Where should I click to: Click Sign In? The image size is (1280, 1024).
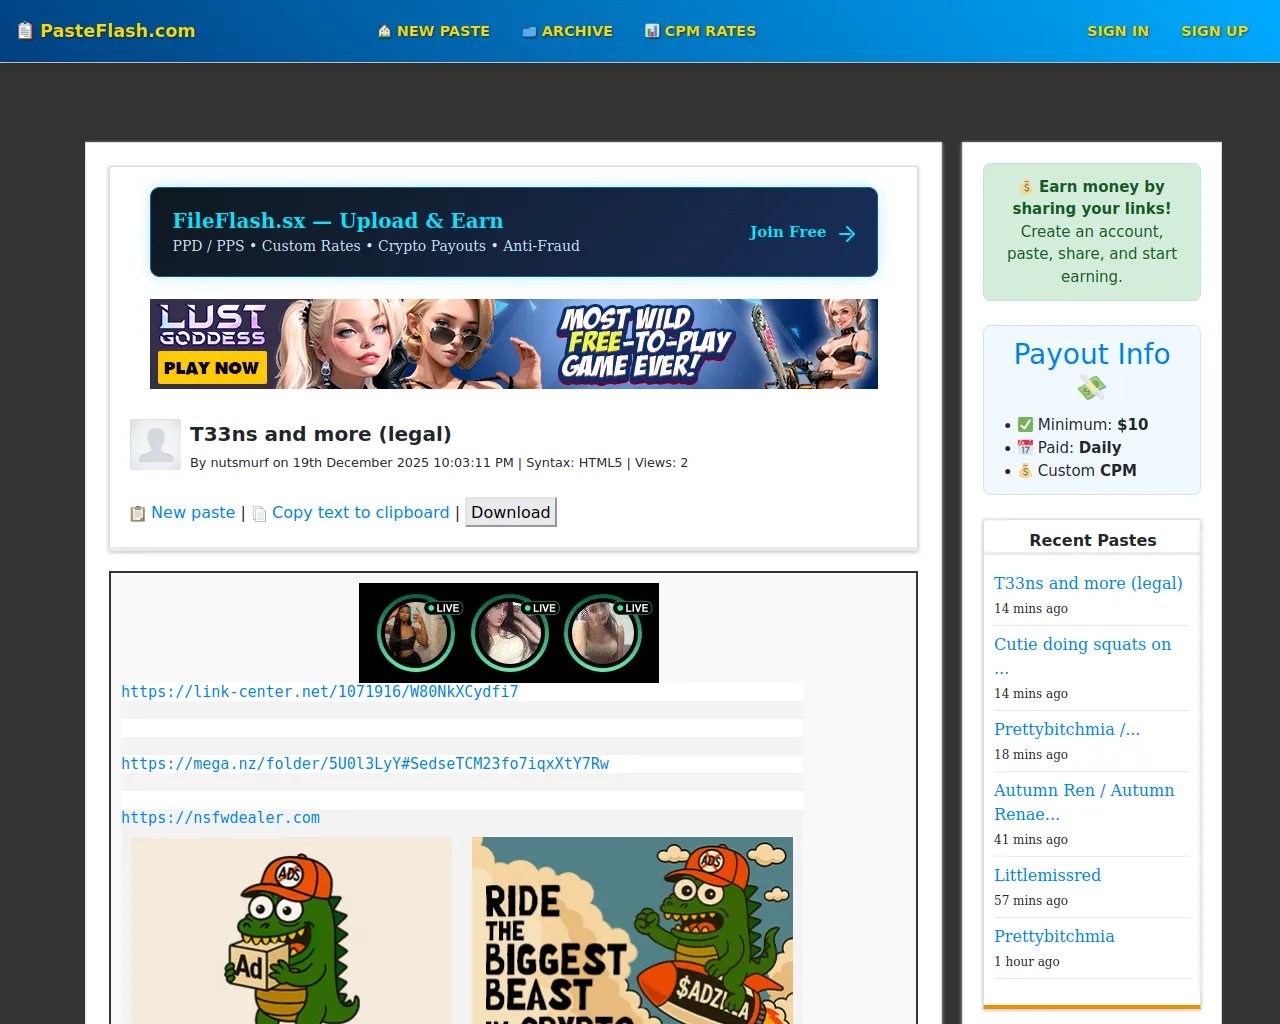[x=1118, y=31]
